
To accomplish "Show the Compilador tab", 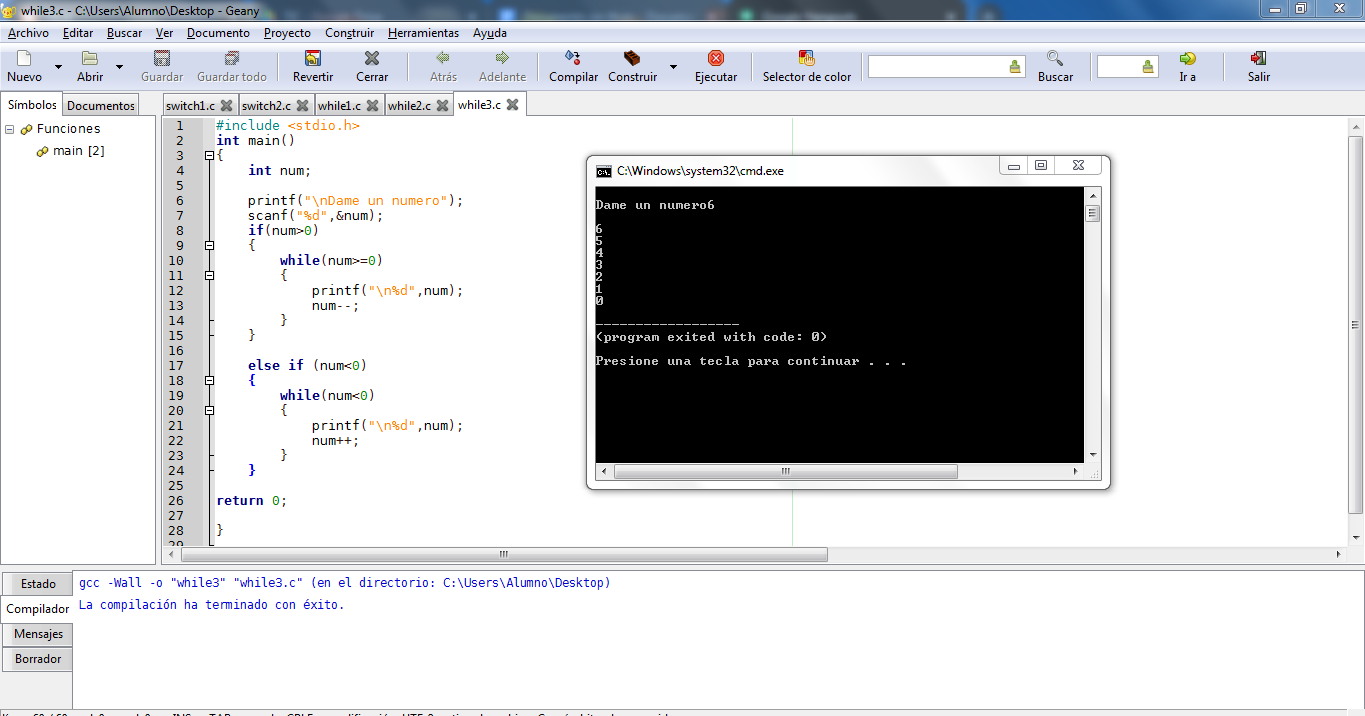I will click(38, 609).
